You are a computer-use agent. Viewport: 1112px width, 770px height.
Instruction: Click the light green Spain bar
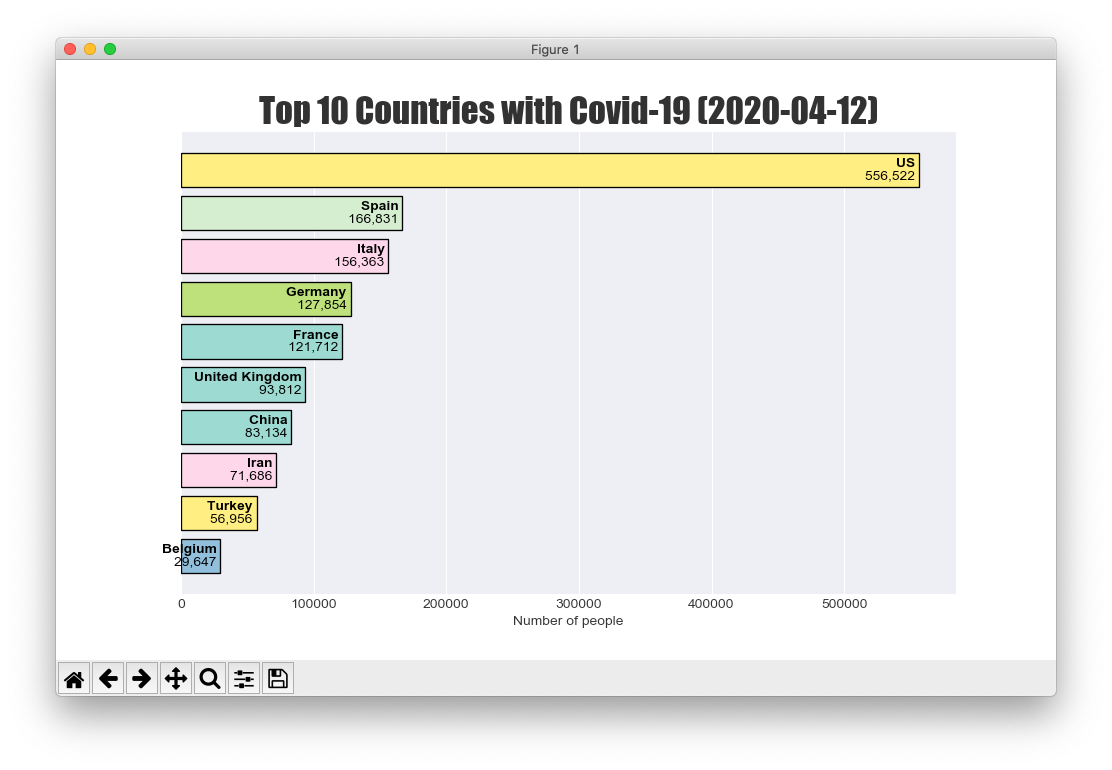point(292,213)
